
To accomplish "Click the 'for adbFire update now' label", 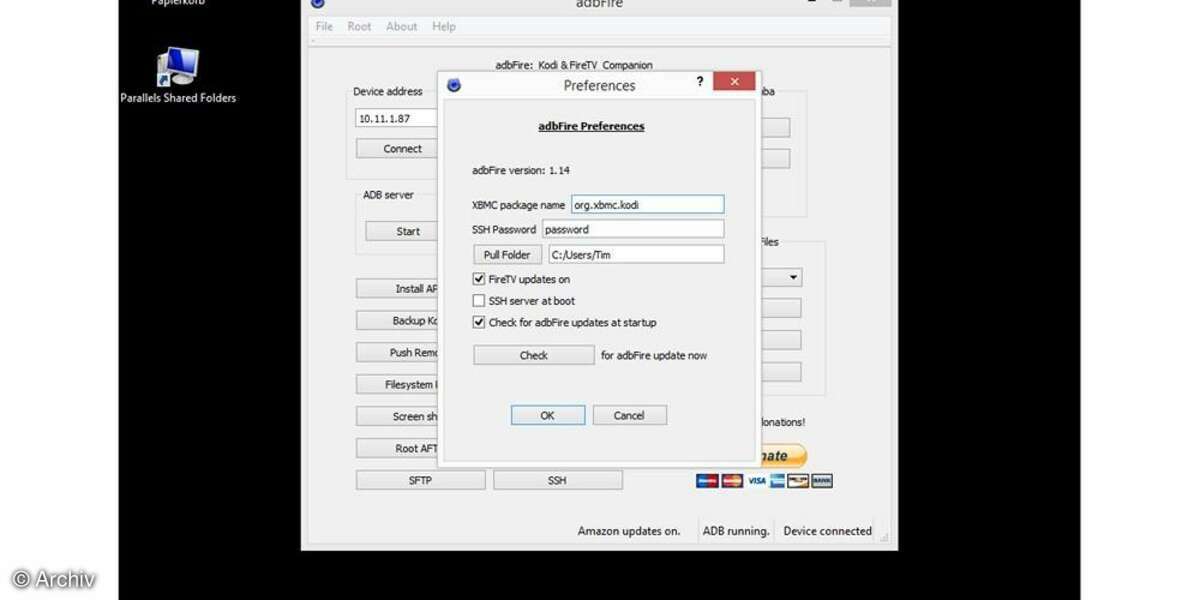I will [654, 355].
